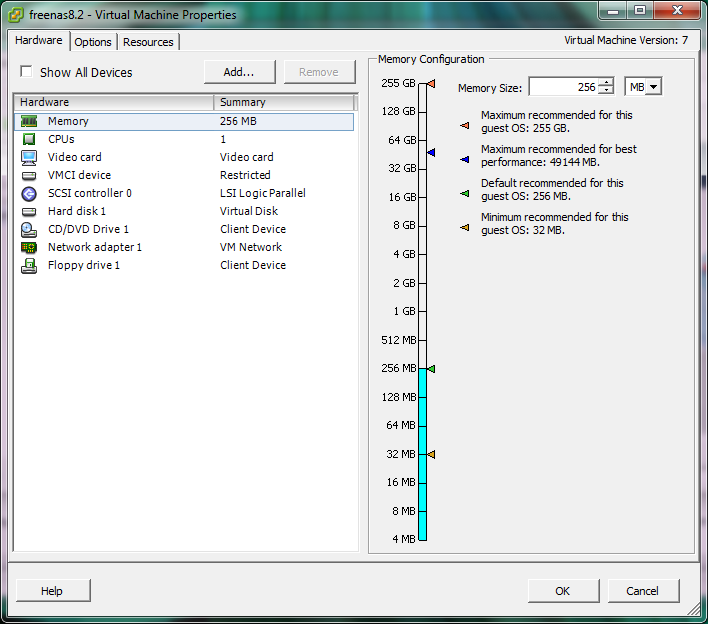
Task: Select the 'CPUs' row label
Action: click(x=61, y=139)
